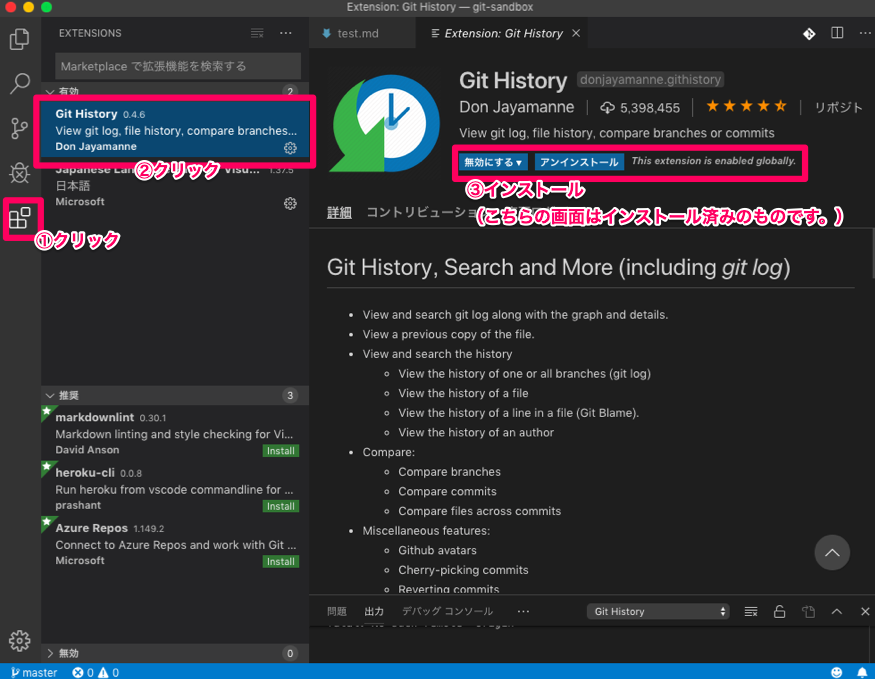Select Git History in extensions list
The width and height of the screenshot is (875, 679).
pyautogui.click(x=175, y=130)
